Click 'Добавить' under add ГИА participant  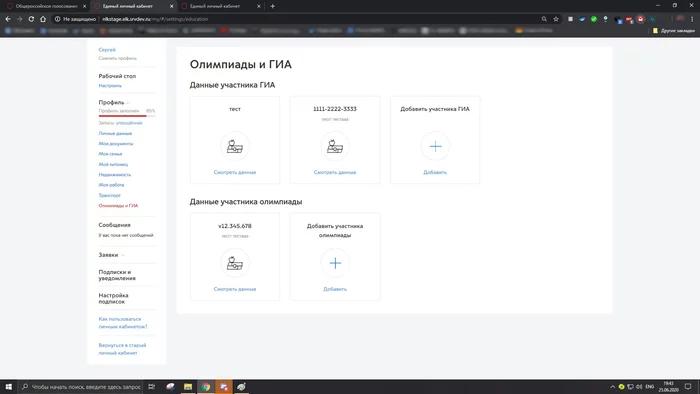point(435,172)
